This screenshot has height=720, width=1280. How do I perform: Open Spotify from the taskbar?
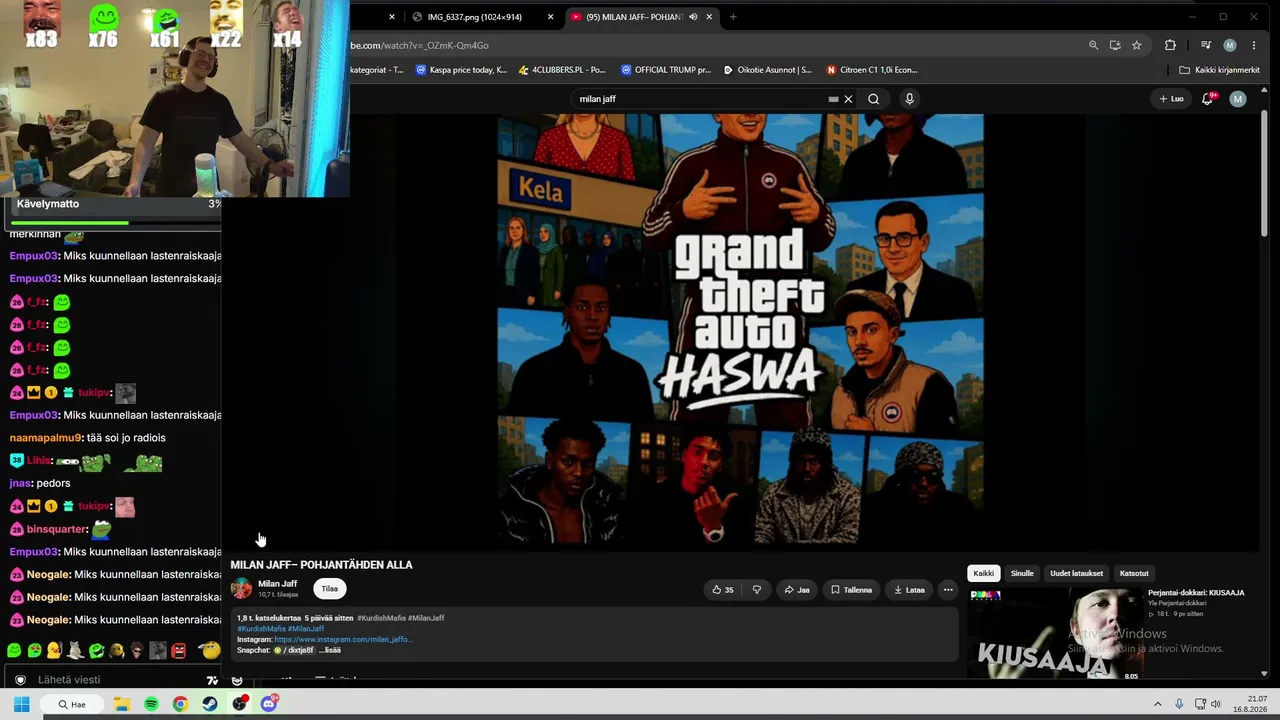[x=151, y=704]
